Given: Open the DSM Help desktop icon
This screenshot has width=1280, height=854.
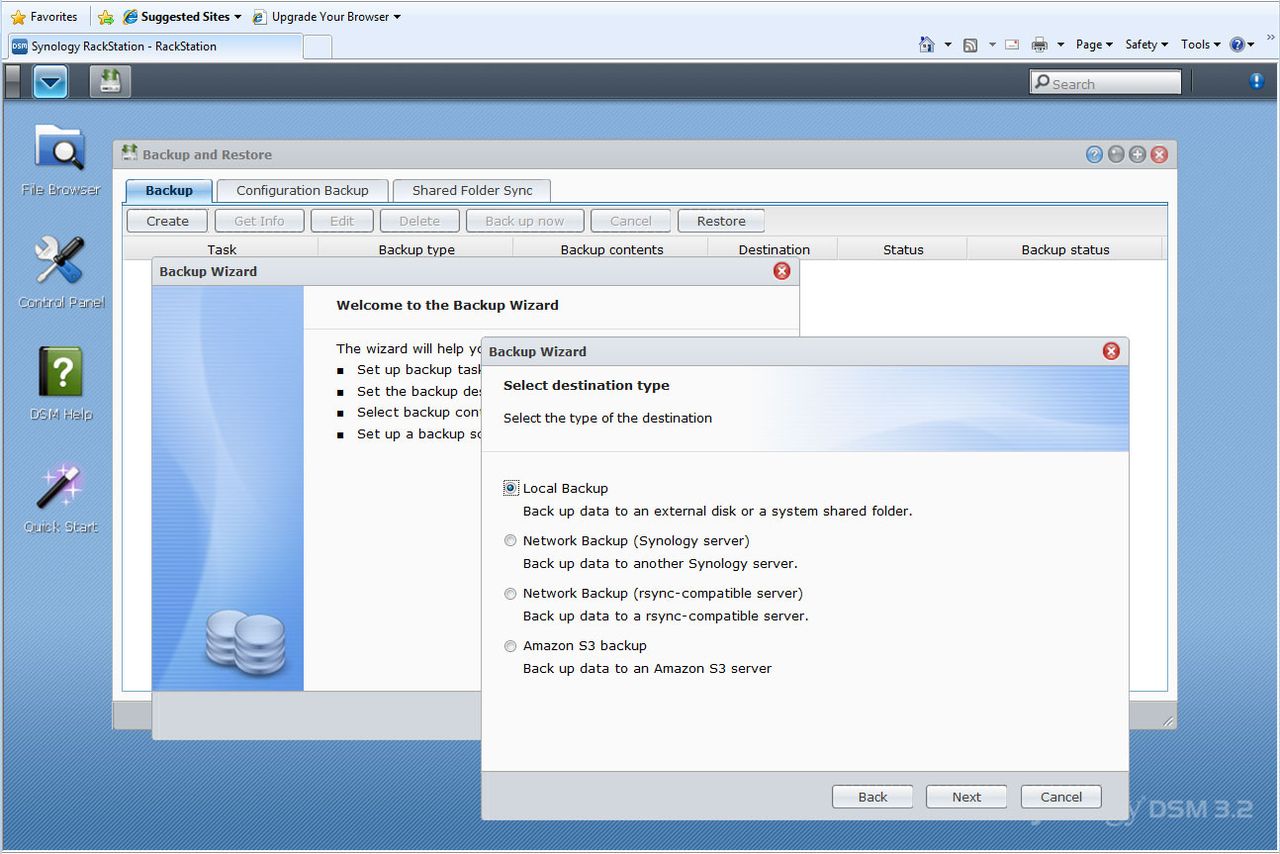Looking at the screenshot, I should click(x=61, y=384).
